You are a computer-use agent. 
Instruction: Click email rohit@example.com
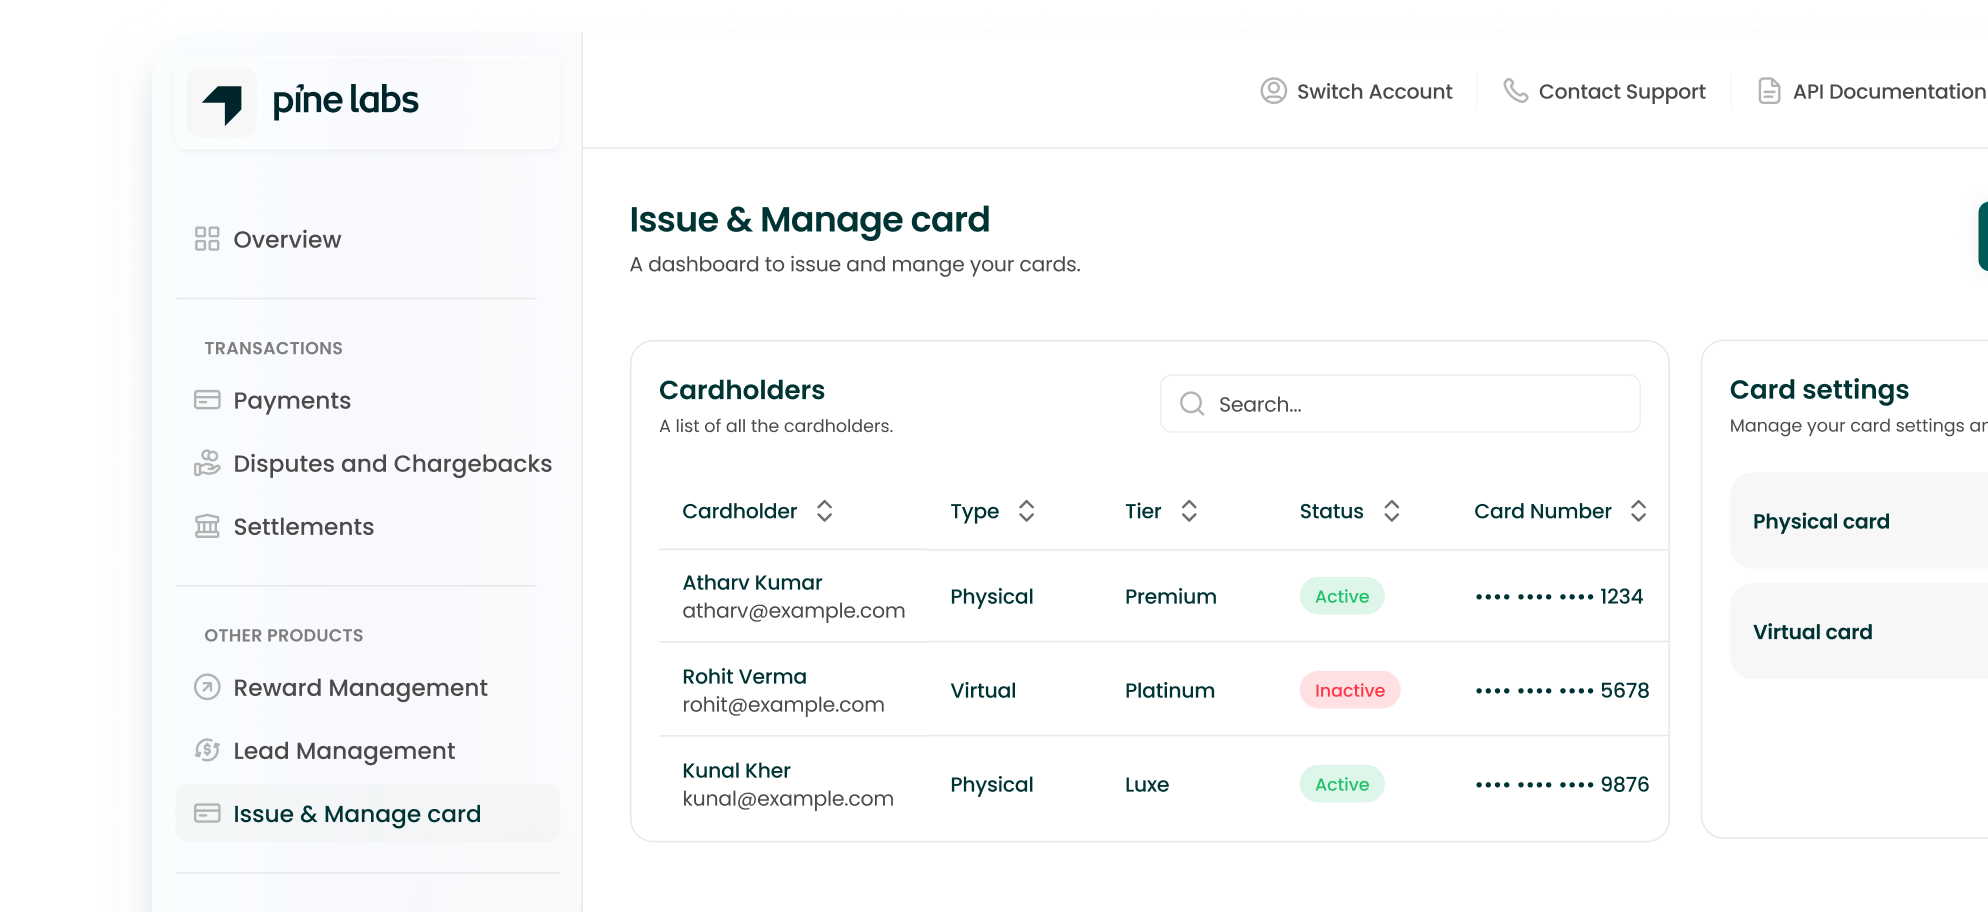[x=783, y=705]
